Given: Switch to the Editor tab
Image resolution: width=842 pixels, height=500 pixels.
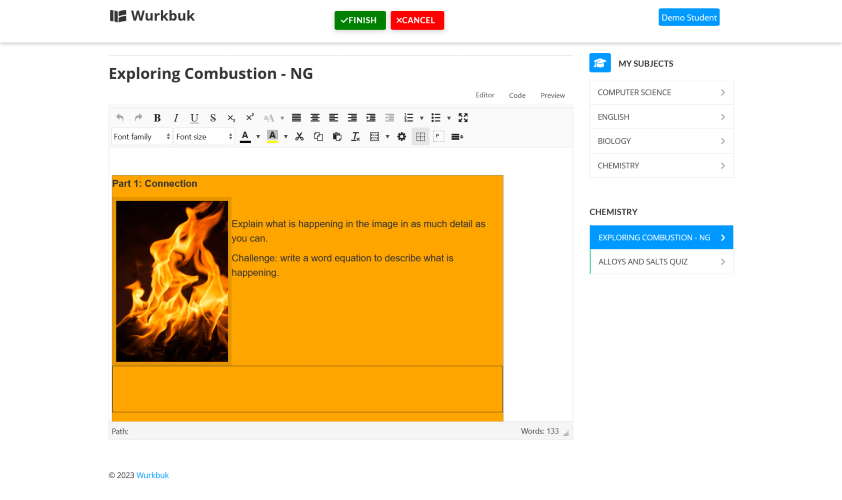Looking at the screenshot, I should pyautogui.click(x=484, y=95).
